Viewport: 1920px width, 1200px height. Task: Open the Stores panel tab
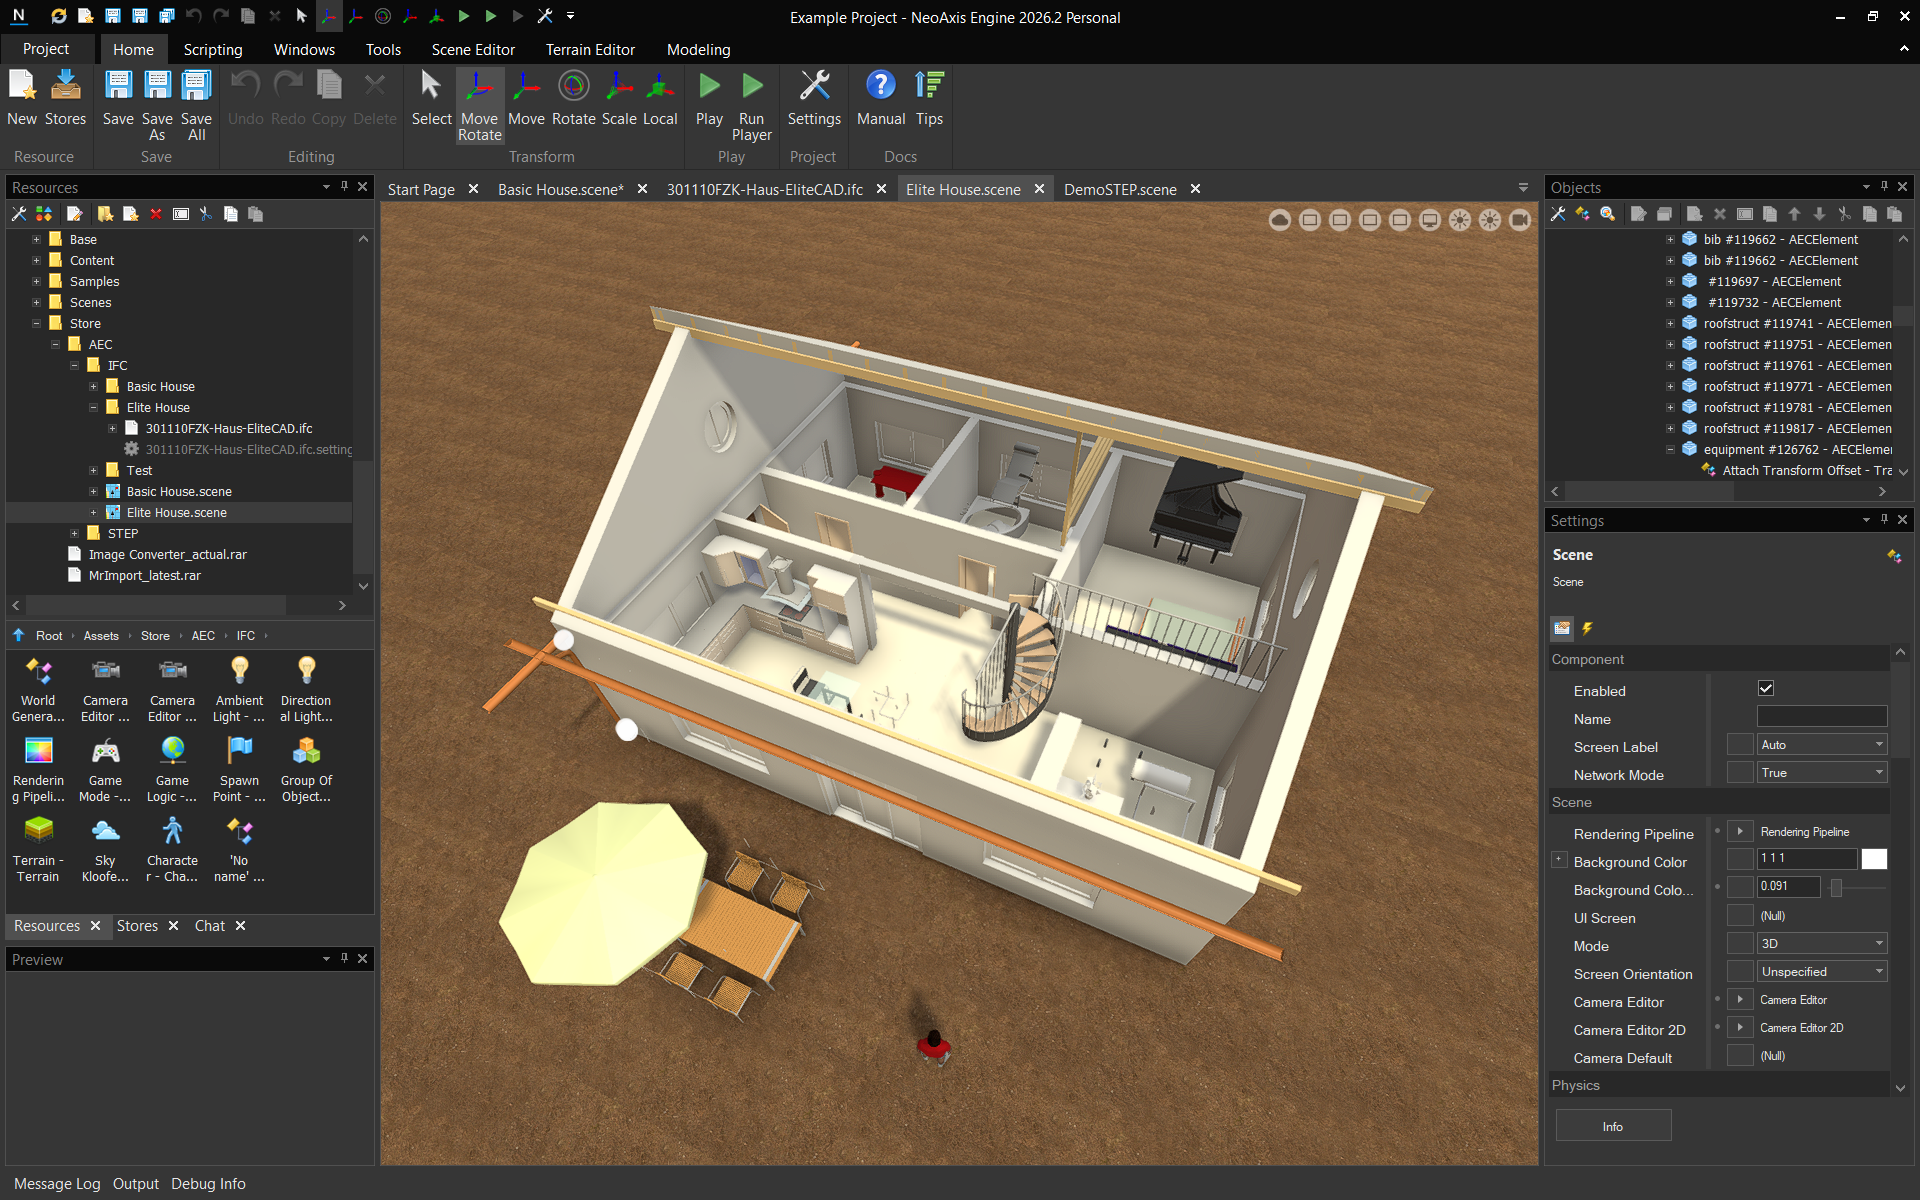137,926
